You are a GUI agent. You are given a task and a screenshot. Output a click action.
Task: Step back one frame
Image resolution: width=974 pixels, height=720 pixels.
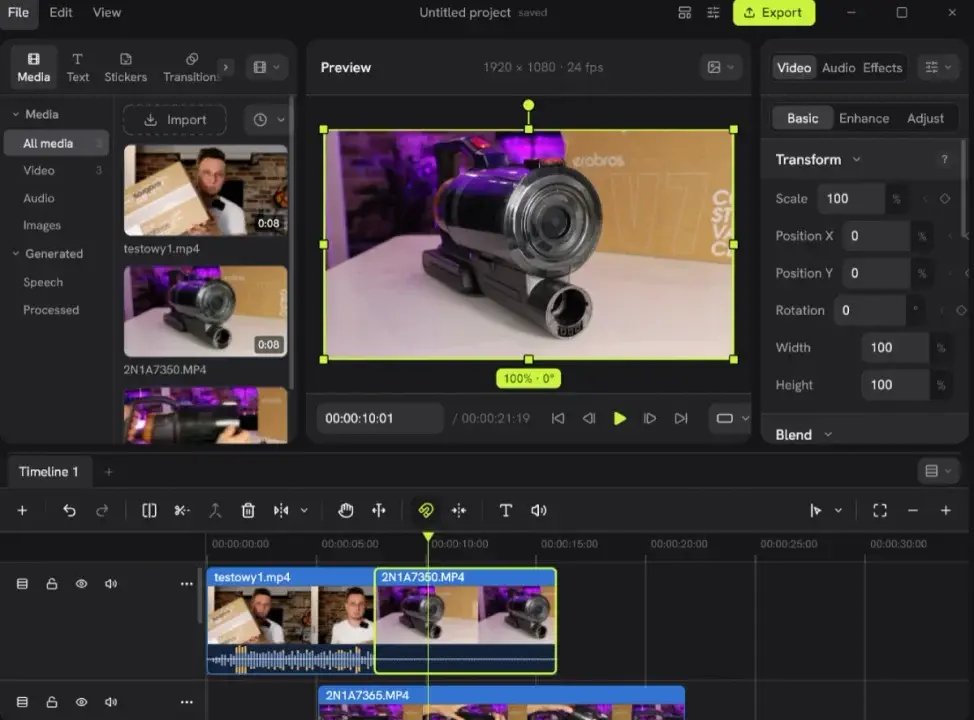pos(589,419)
